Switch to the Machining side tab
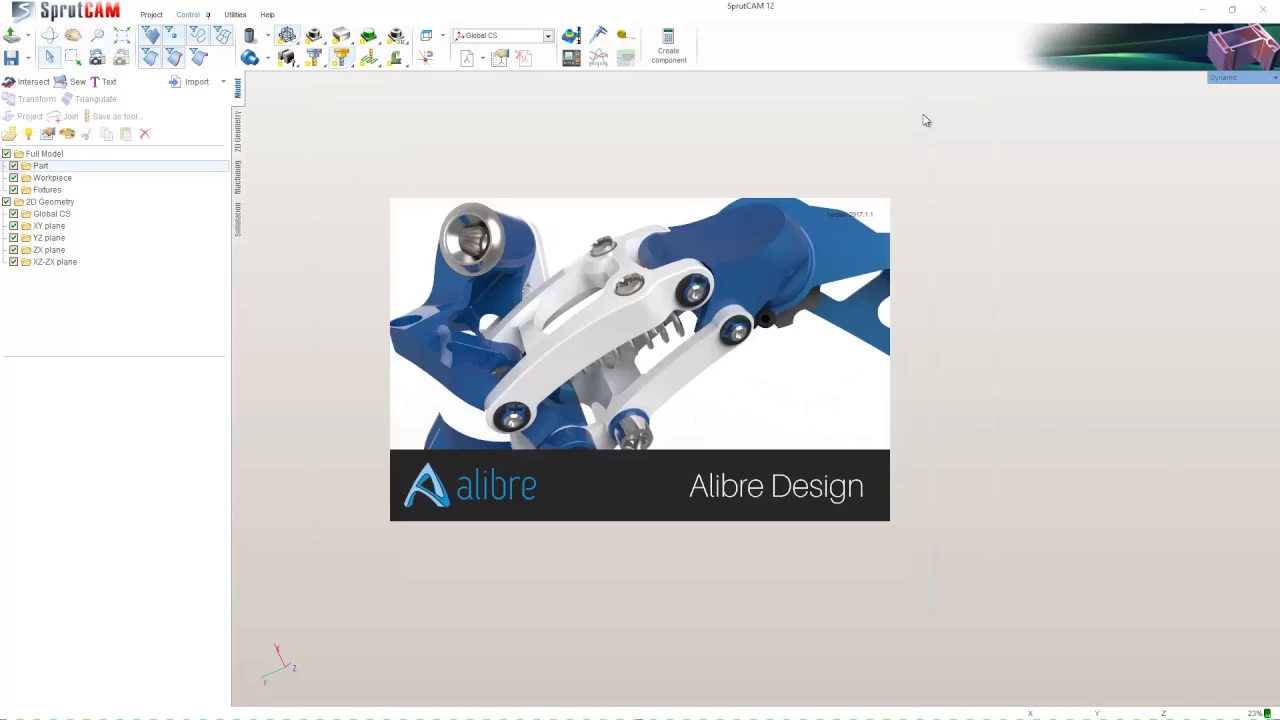1280x720 pixels. coord(238,177)
